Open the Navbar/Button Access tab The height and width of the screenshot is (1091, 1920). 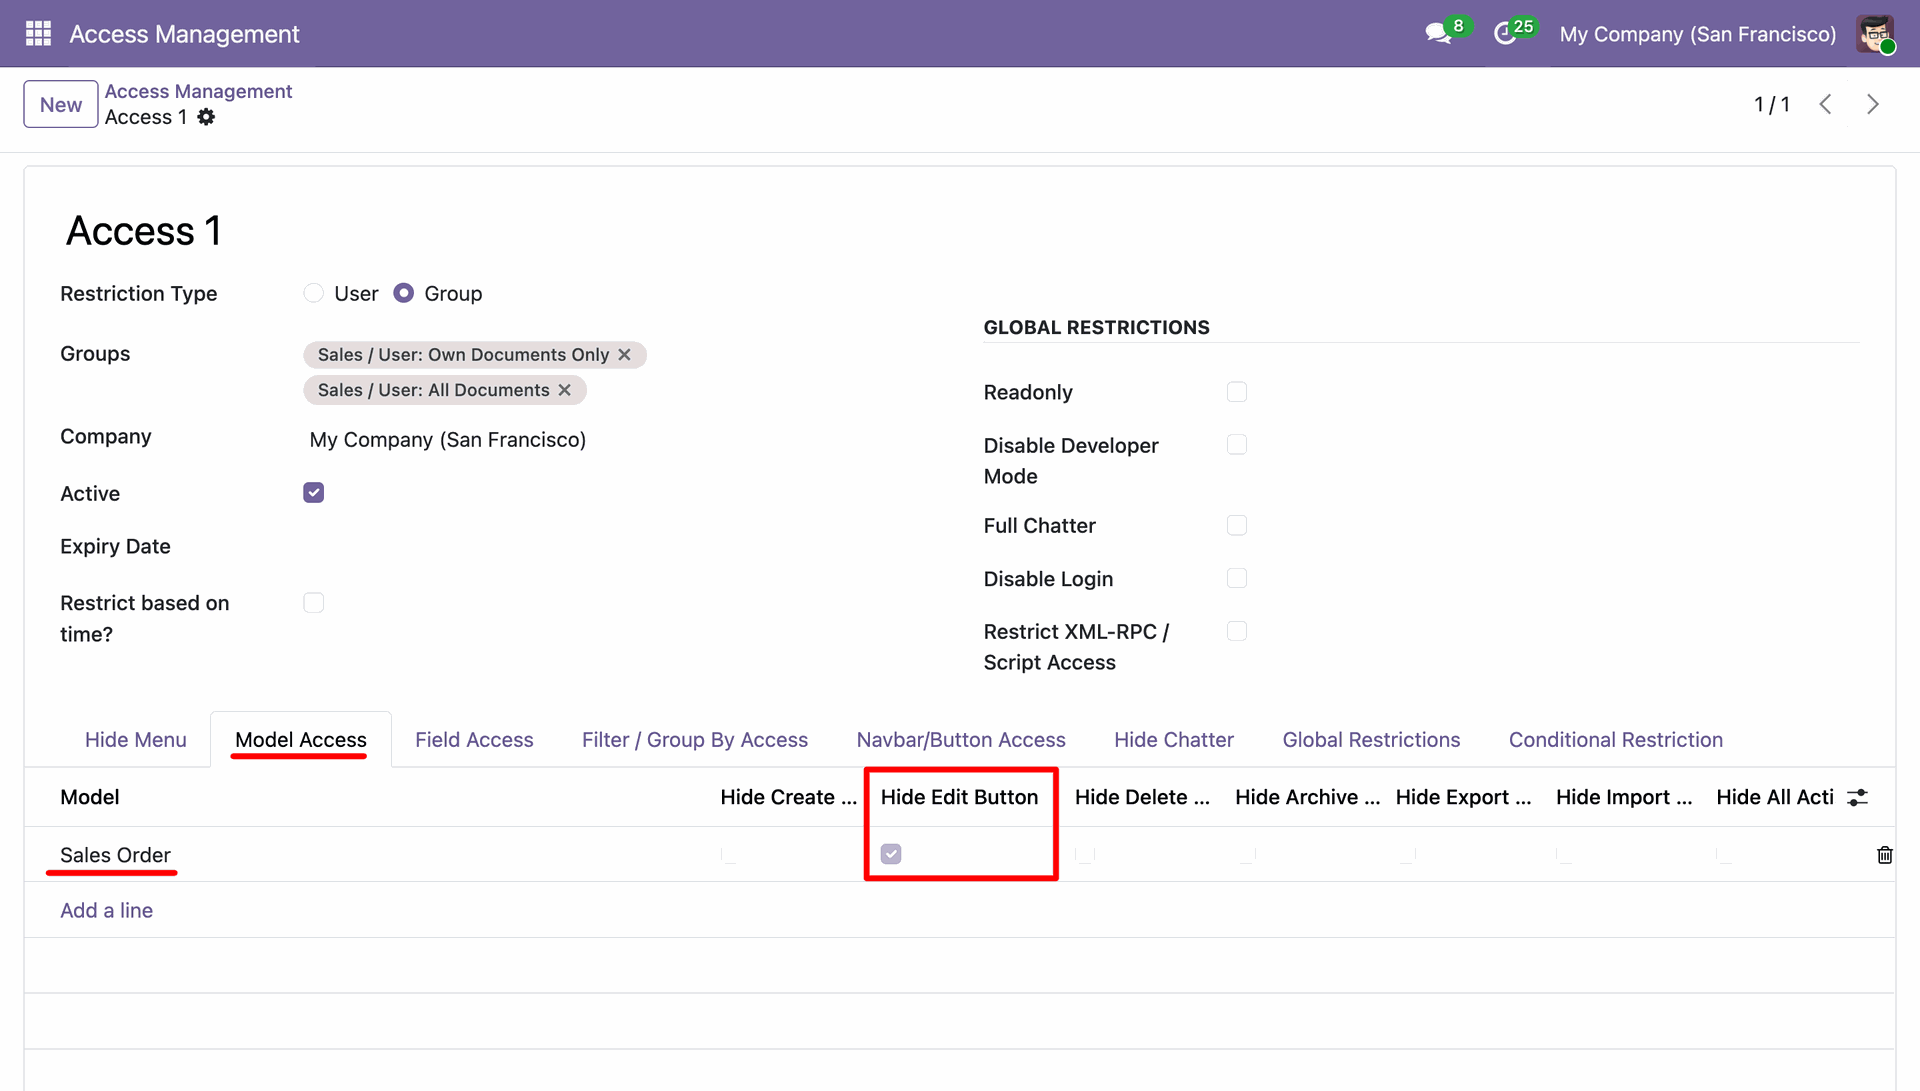pos(961,740)
